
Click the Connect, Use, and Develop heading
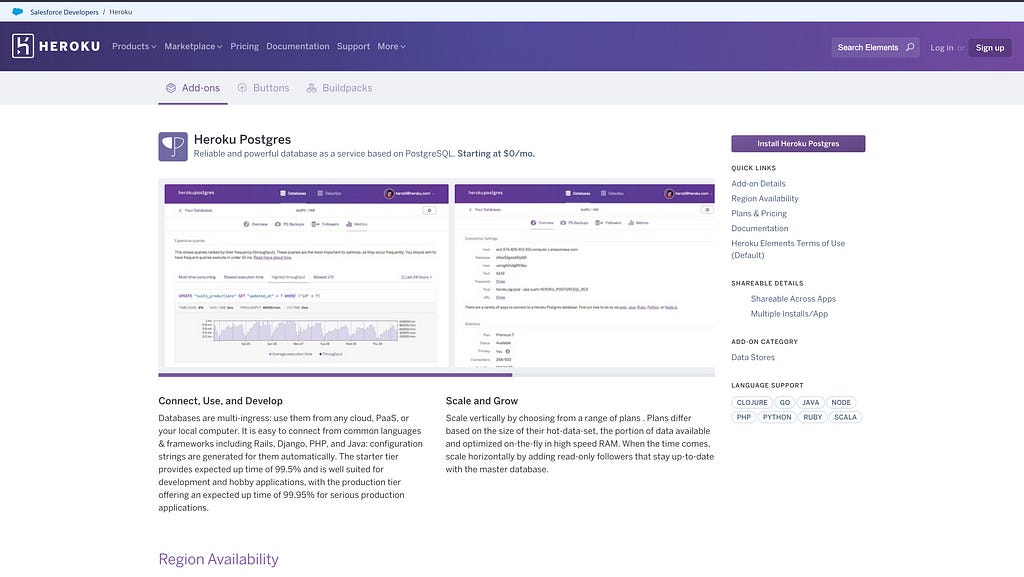tap(221, 401)
